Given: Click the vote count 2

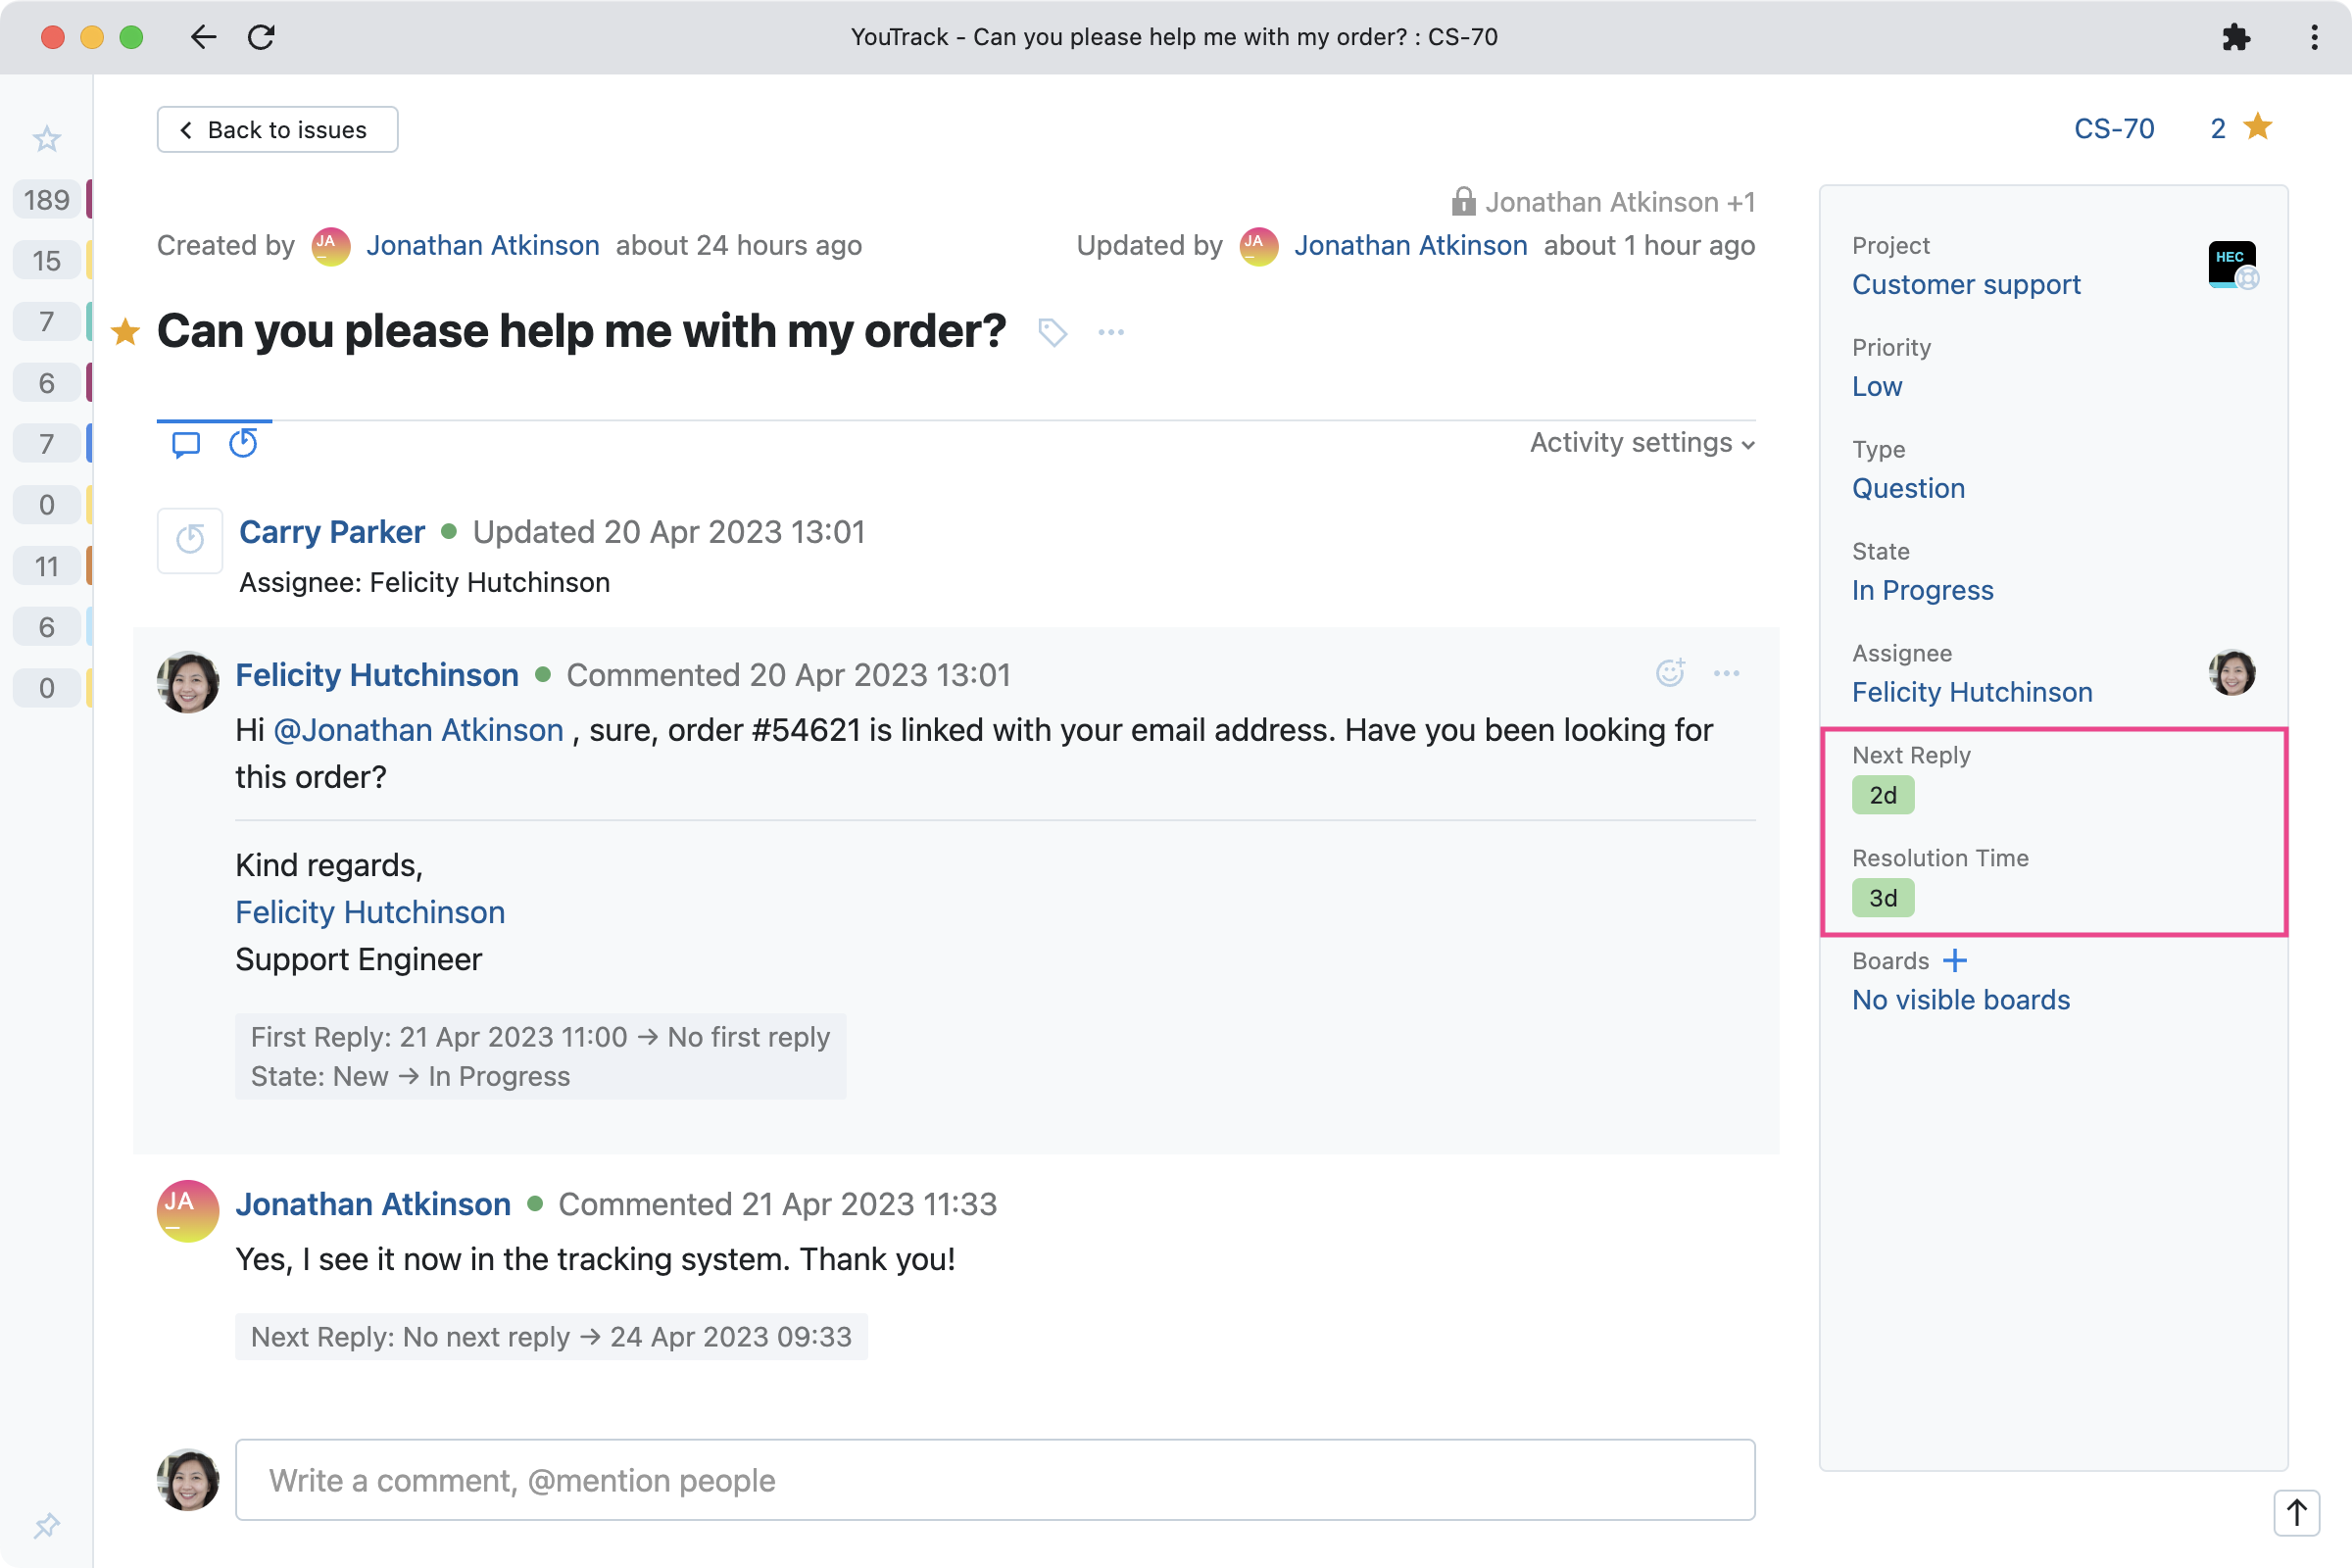Looking at the screenshot, I should [x=2218, y=129].
